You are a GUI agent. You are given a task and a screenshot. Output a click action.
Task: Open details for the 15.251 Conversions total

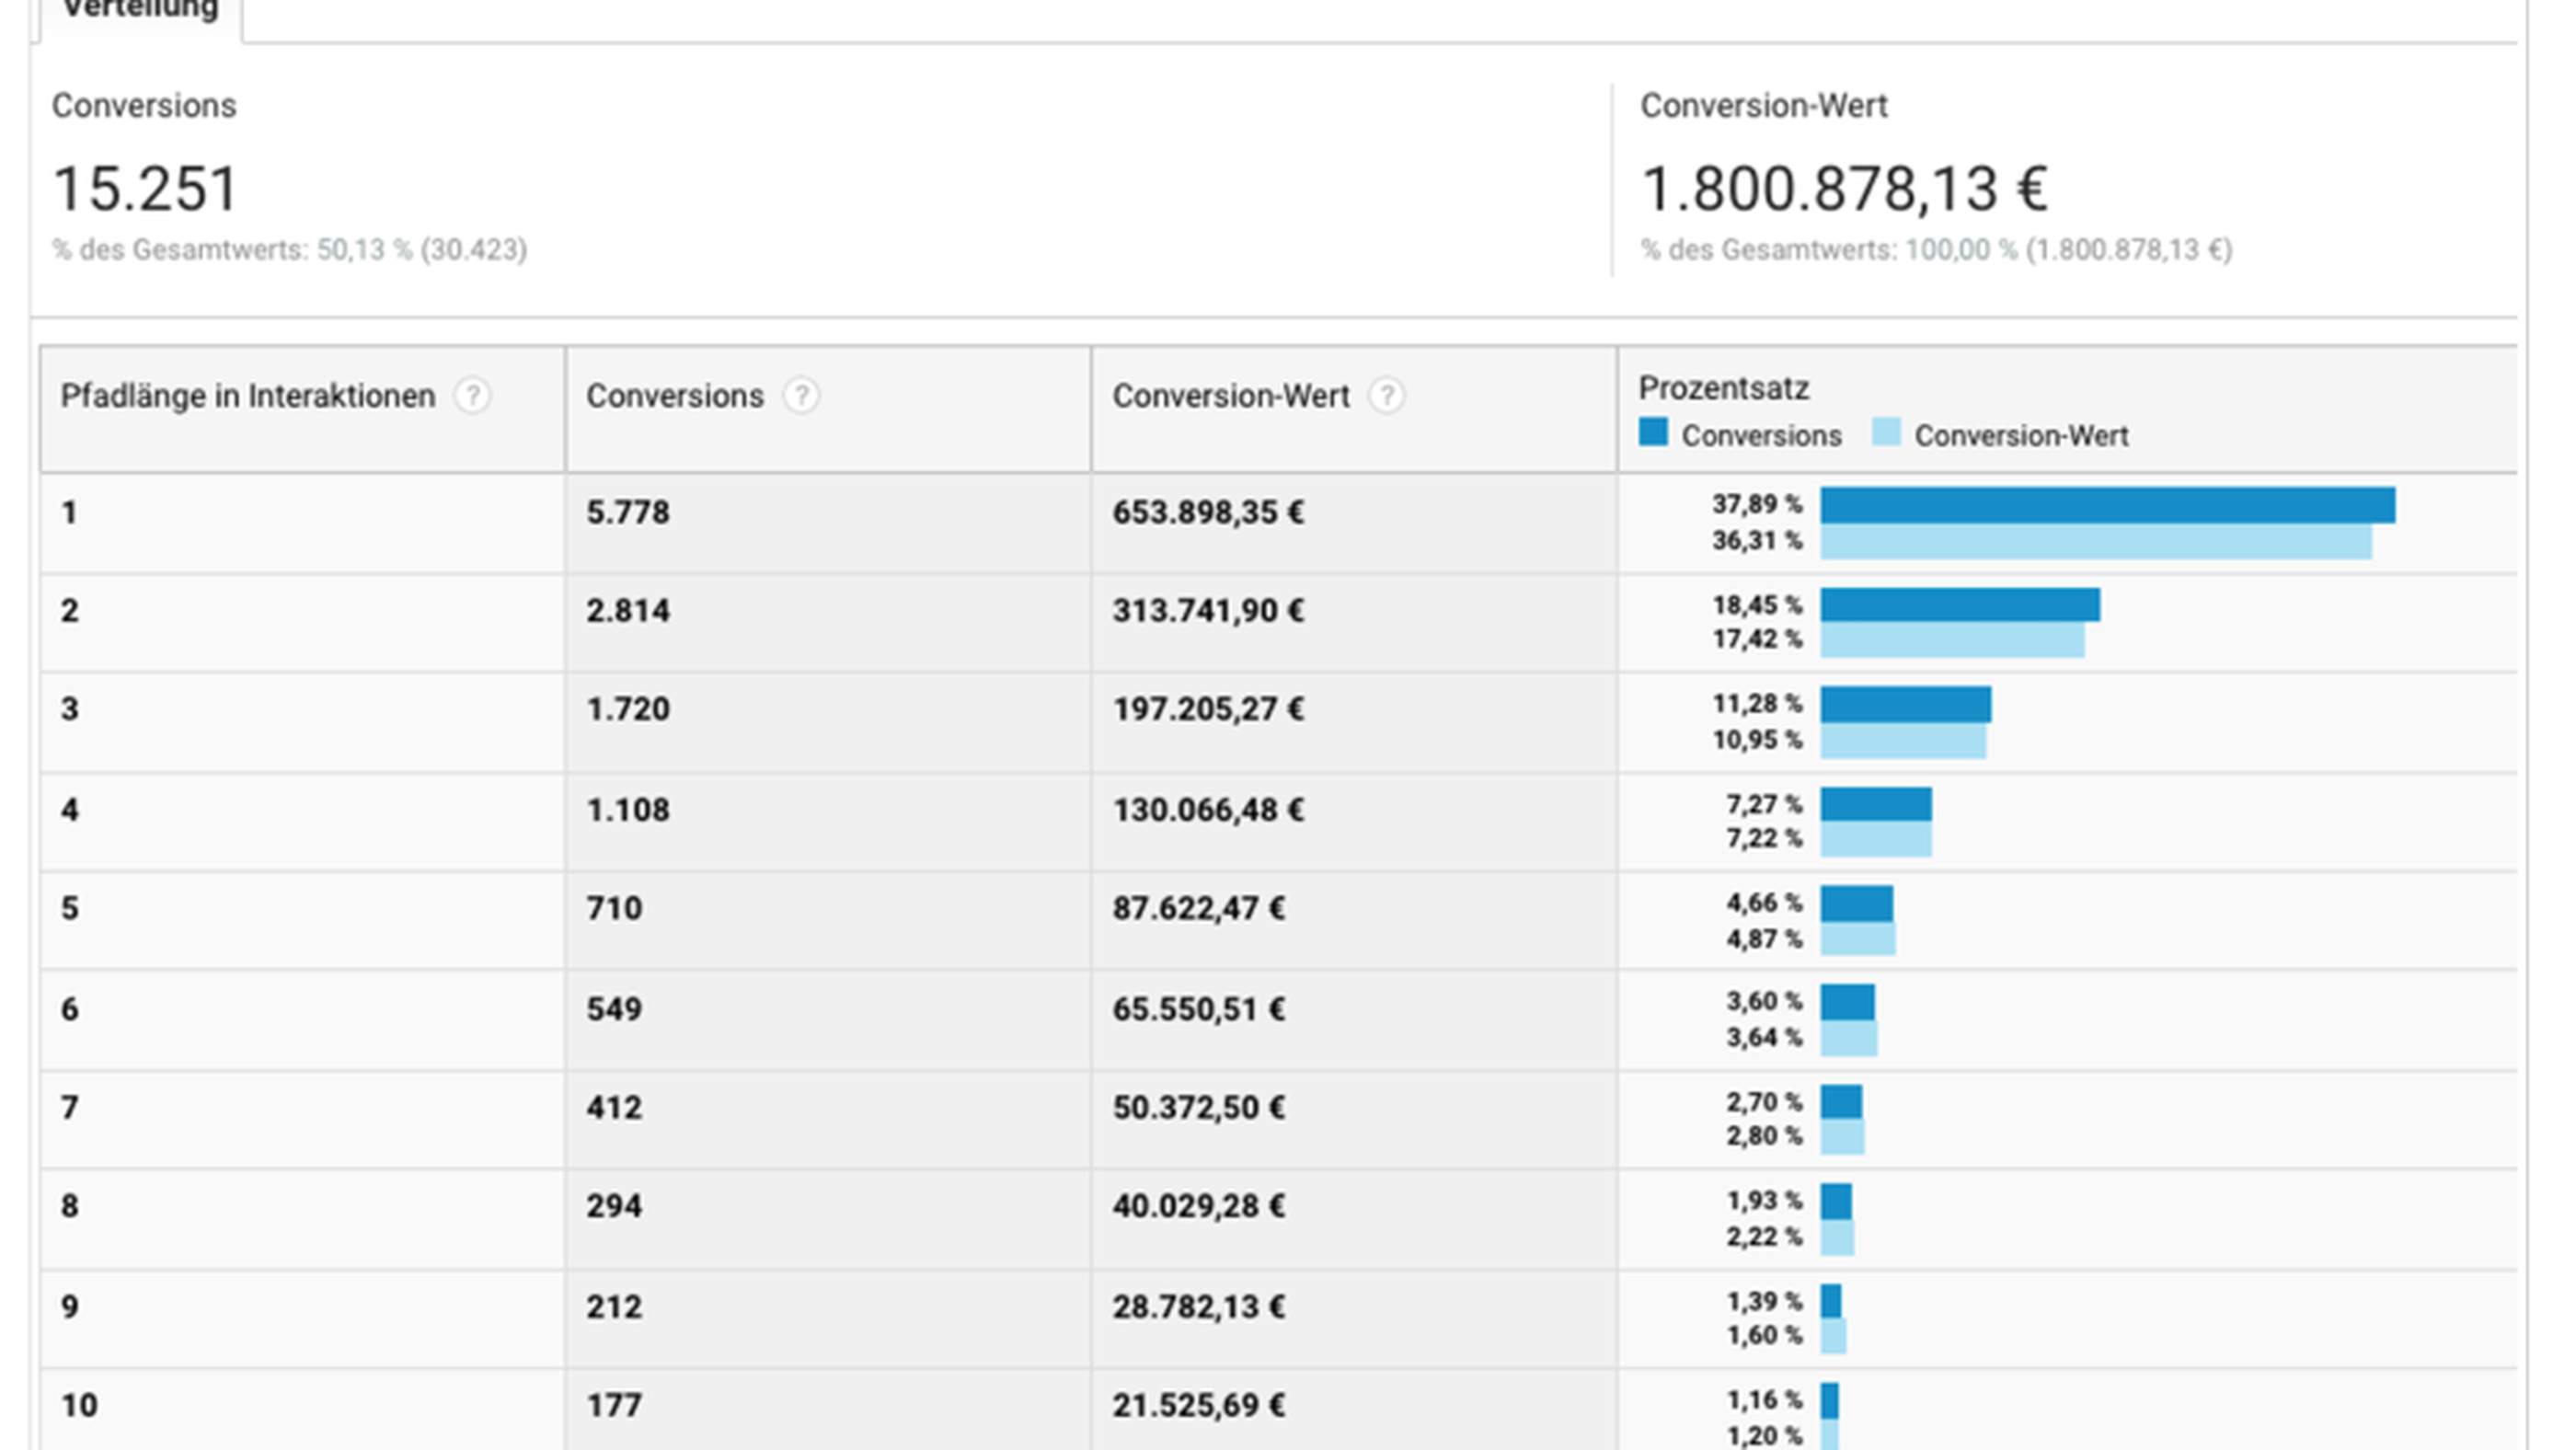pos(146,186)
